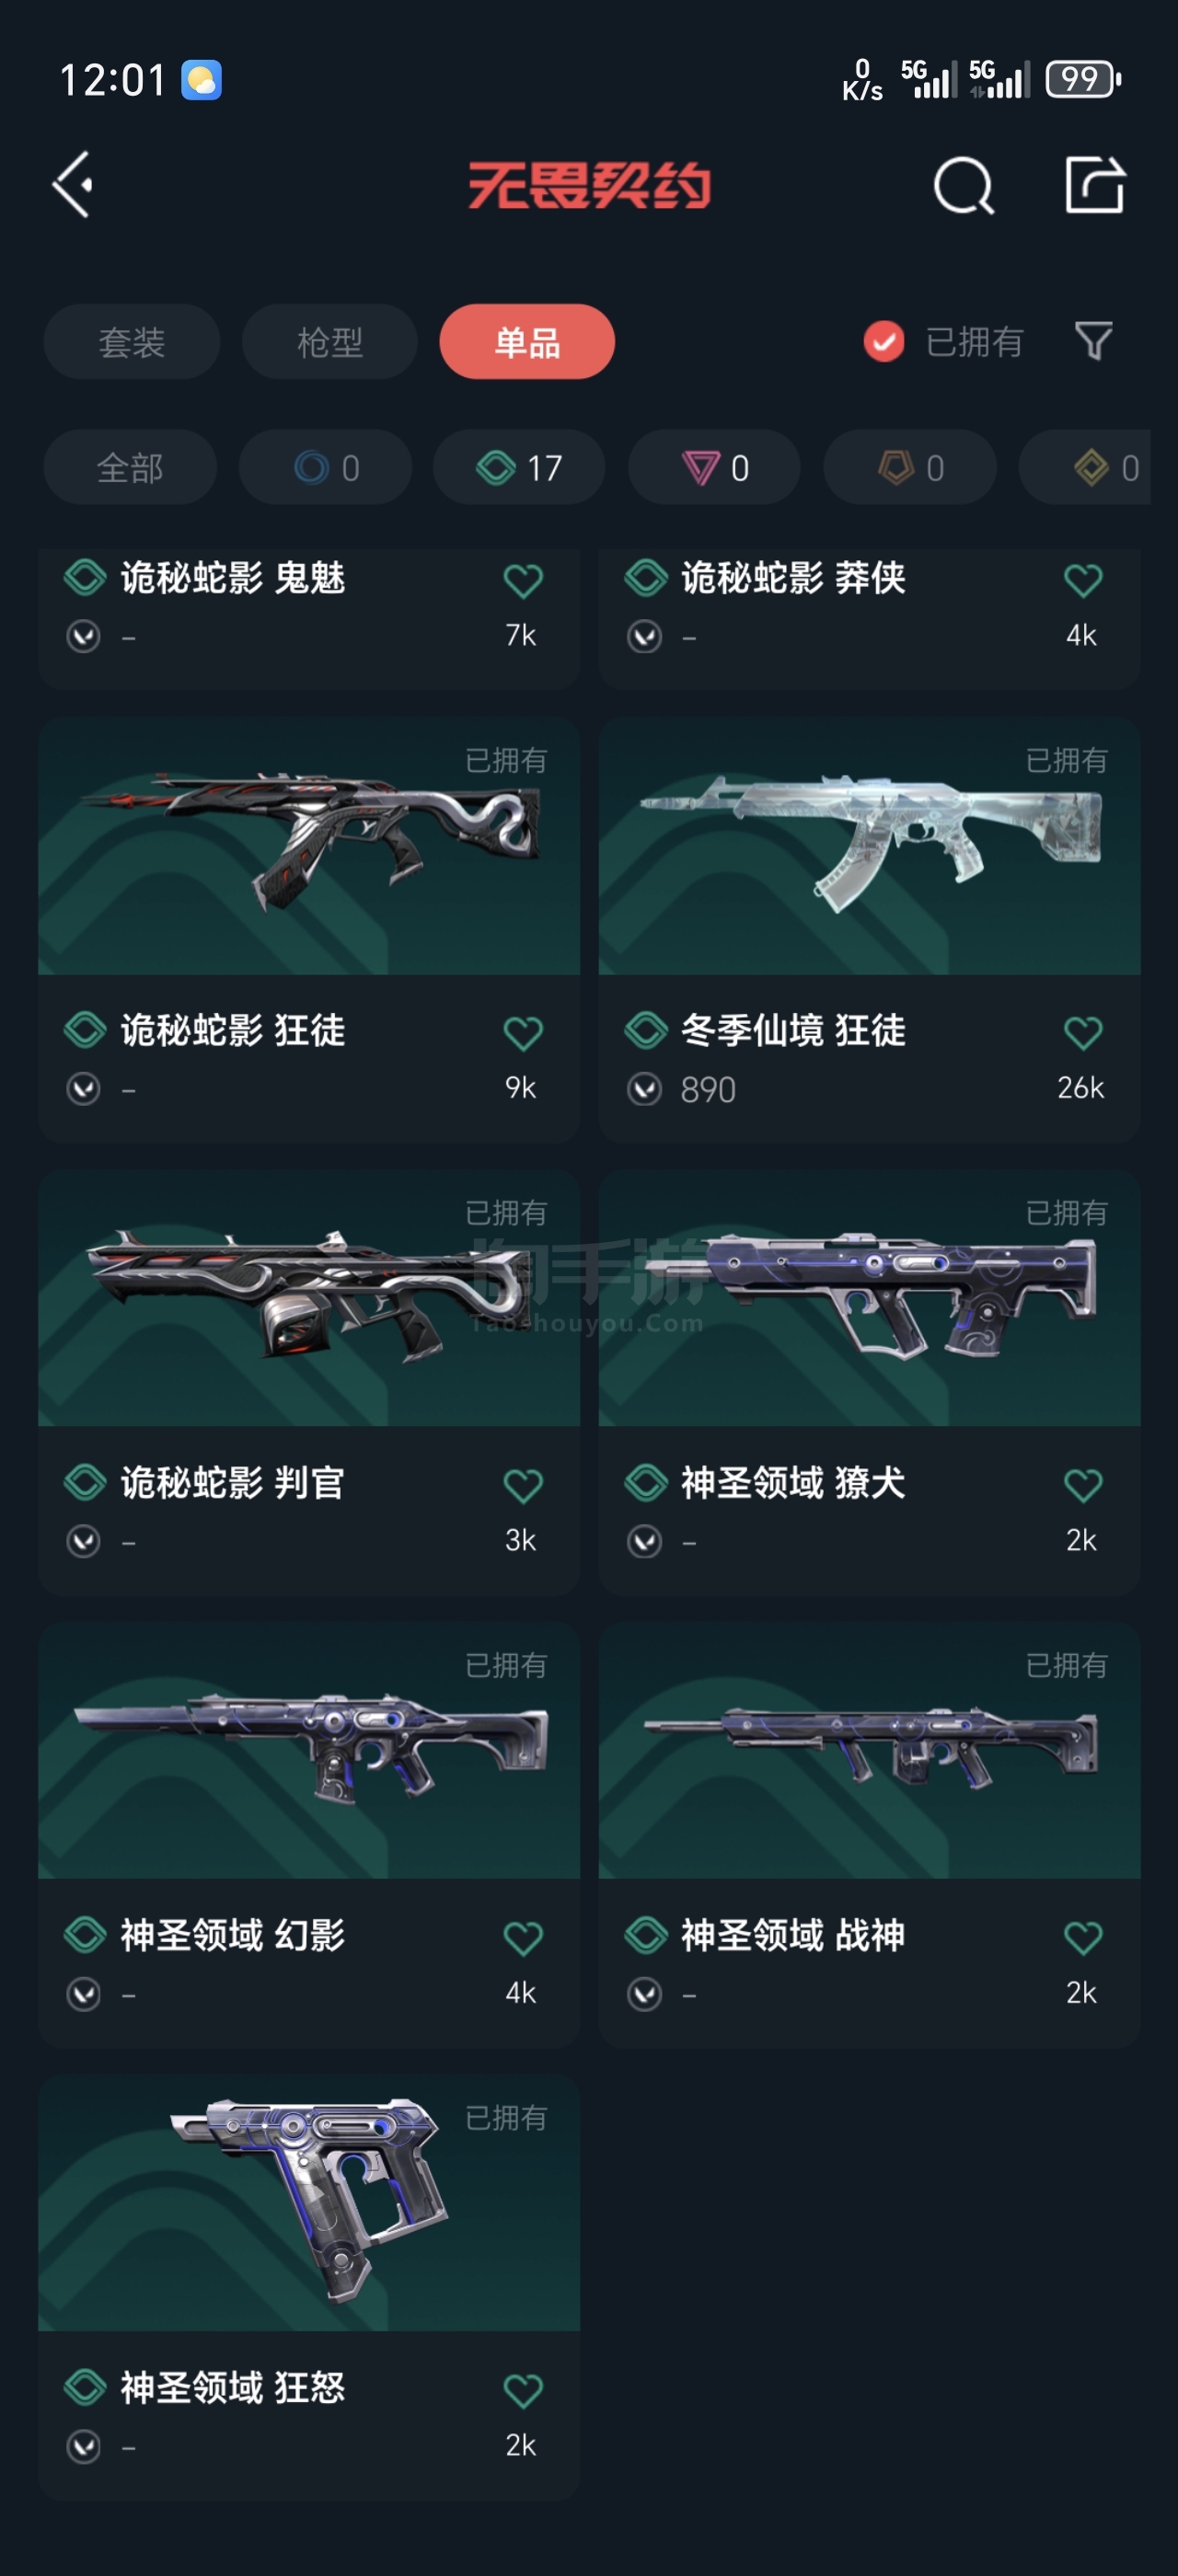This screenshot has width=1178, height=2576.
Task: Filter by the brown pentagon tier 0
Action: [x=909, y=467]
